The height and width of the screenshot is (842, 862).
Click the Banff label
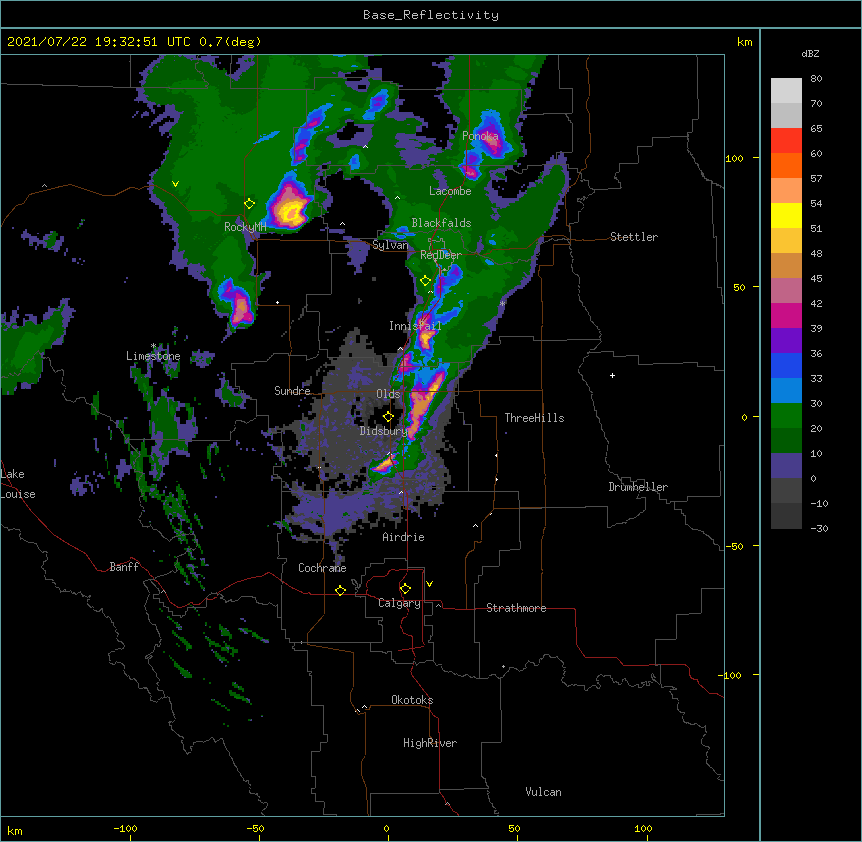(124, 567)
